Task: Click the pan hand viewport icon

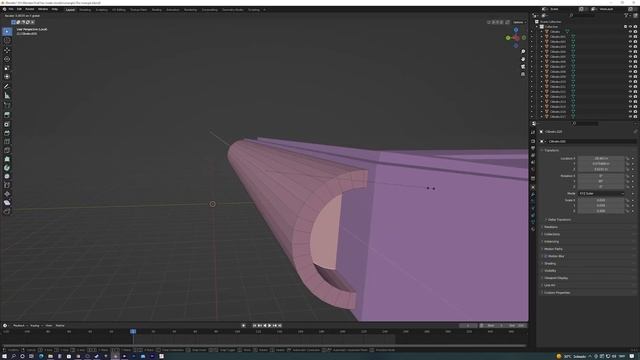Action: [523, 59]
